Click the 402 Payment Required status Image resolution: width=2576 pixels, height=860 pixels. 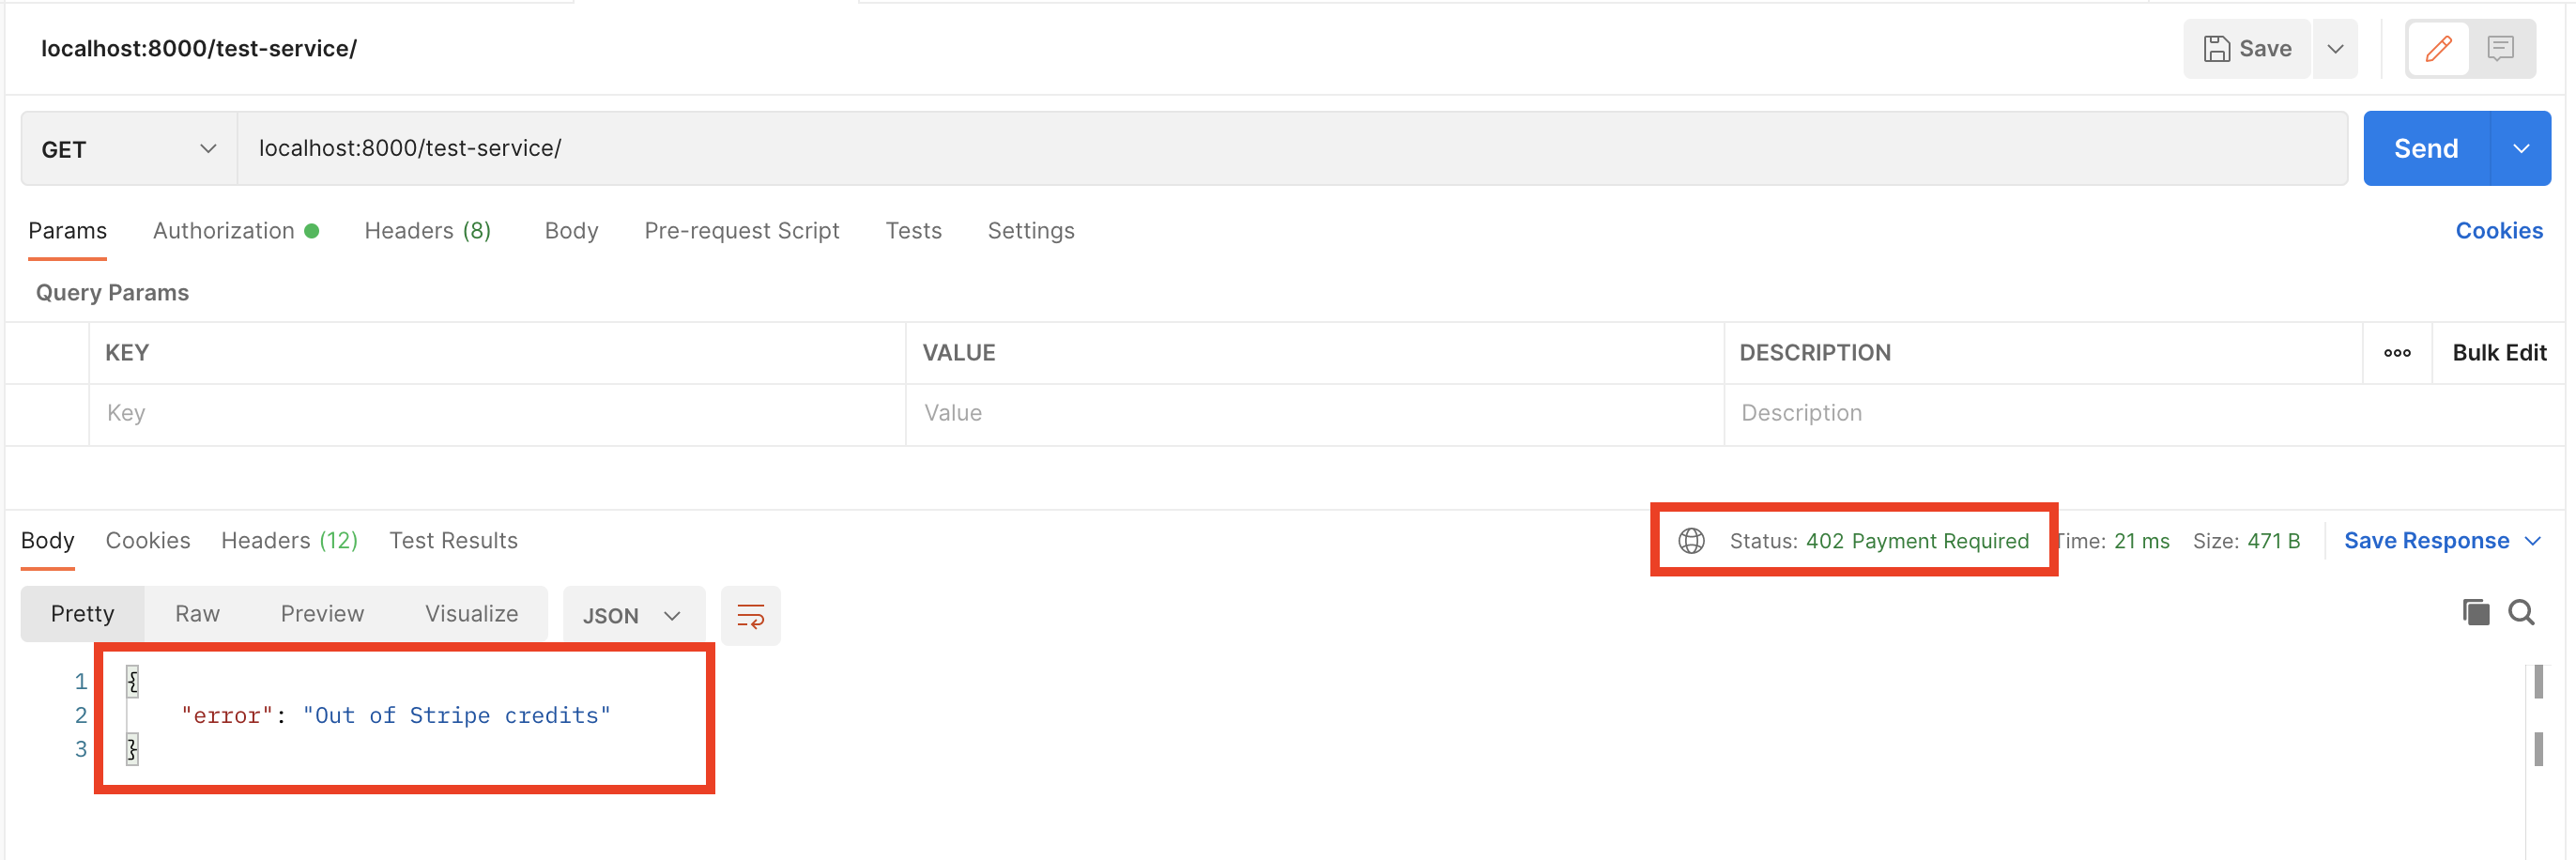[1917, 541]
